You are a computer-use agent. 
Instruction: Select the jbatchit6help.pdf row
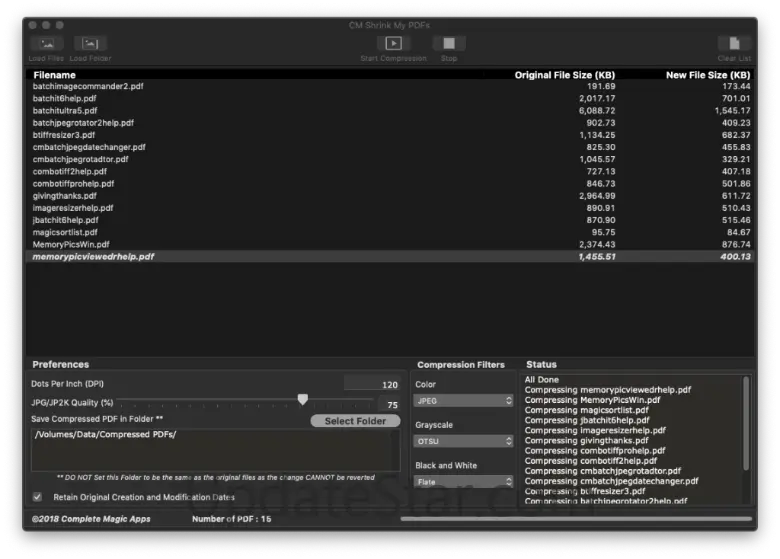[x=390, y=220]
